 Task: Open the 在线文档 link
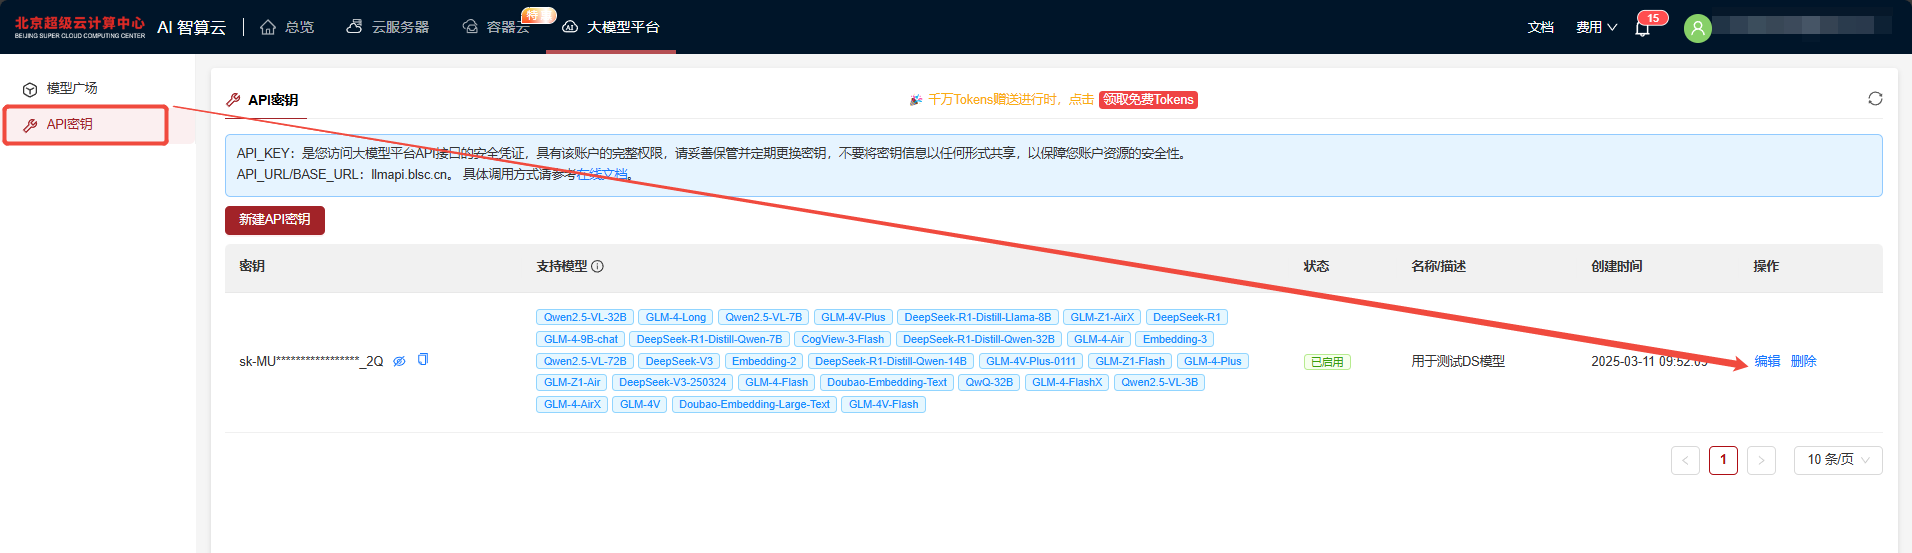click(603, 174)
